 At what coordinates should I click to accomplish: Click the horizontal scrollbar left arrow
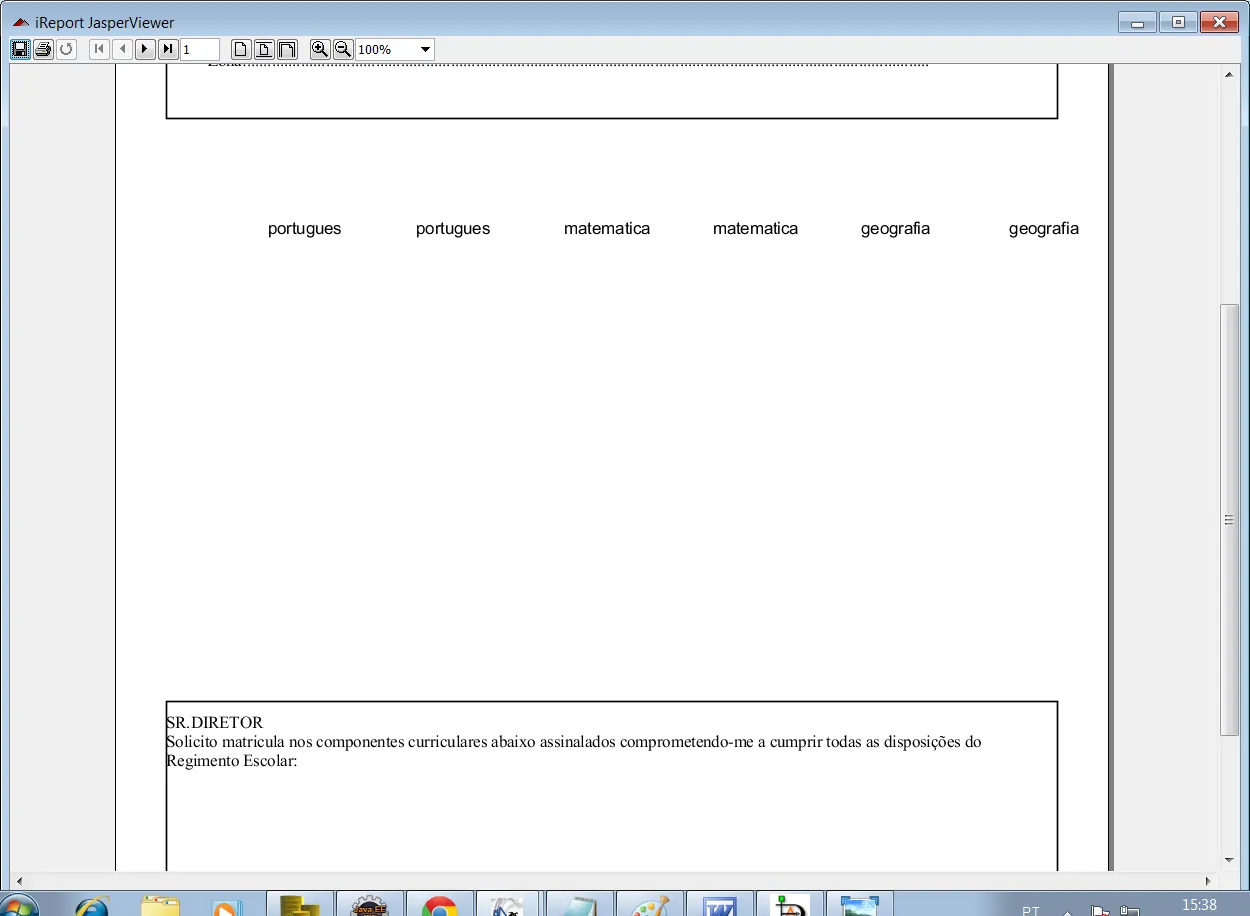[x=19, y=880]
